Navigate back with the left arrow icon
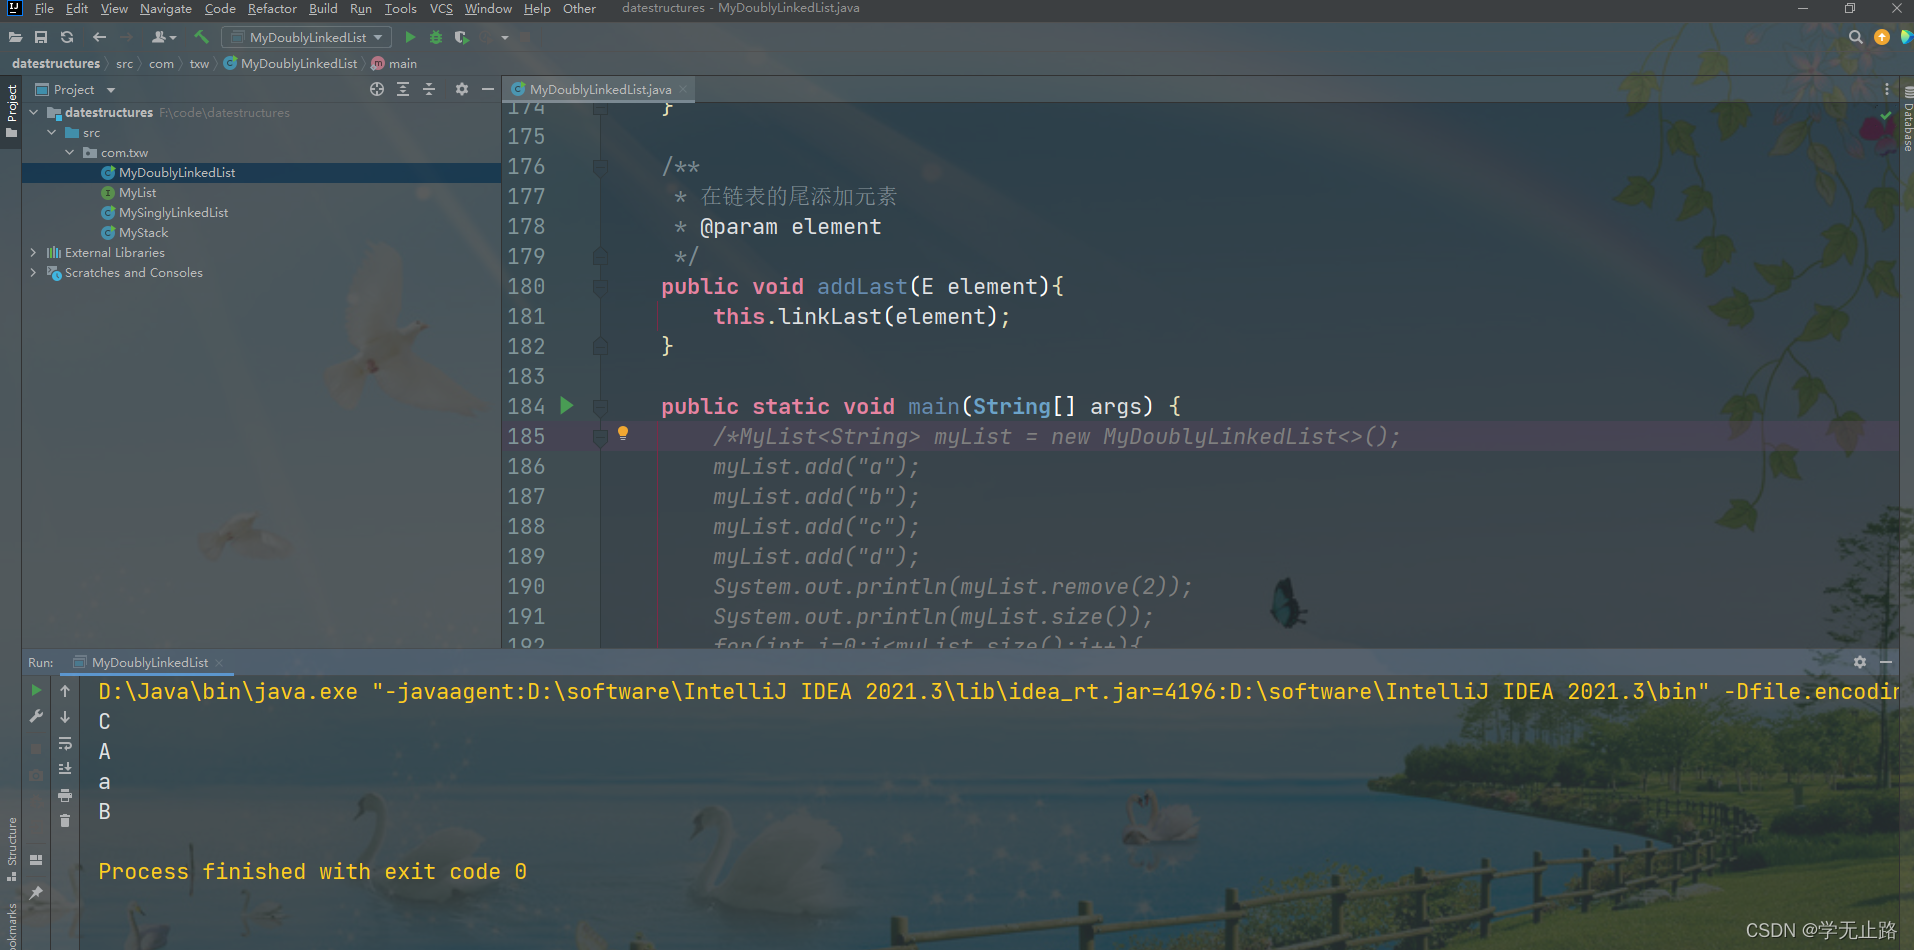Screen dimensions: 1914x950 pos(99,37)
